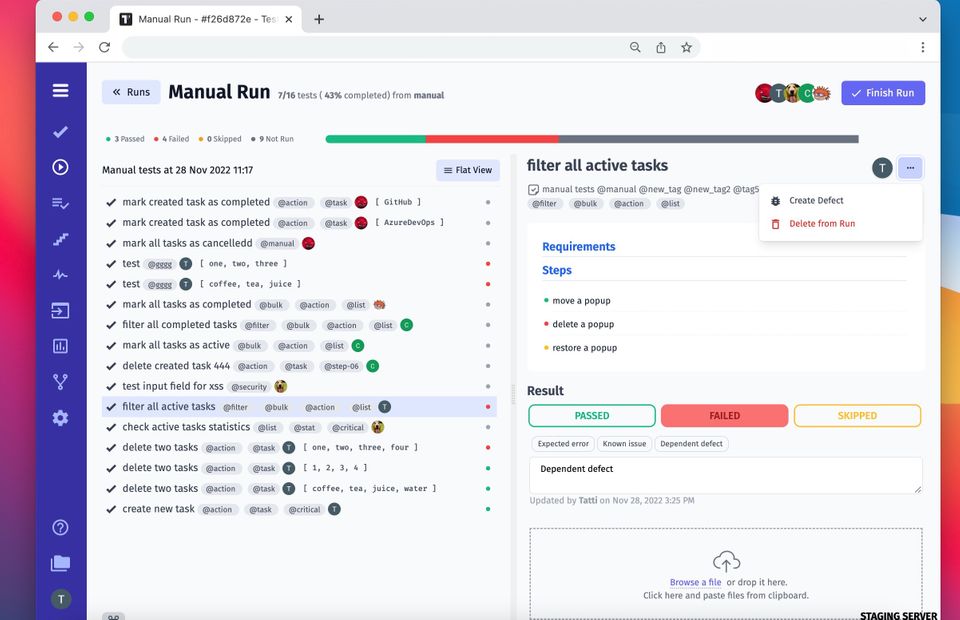The width and height of the screenshot is (960, 620).
Task: Click the 'move a popup' step
Action: (581, 301)
